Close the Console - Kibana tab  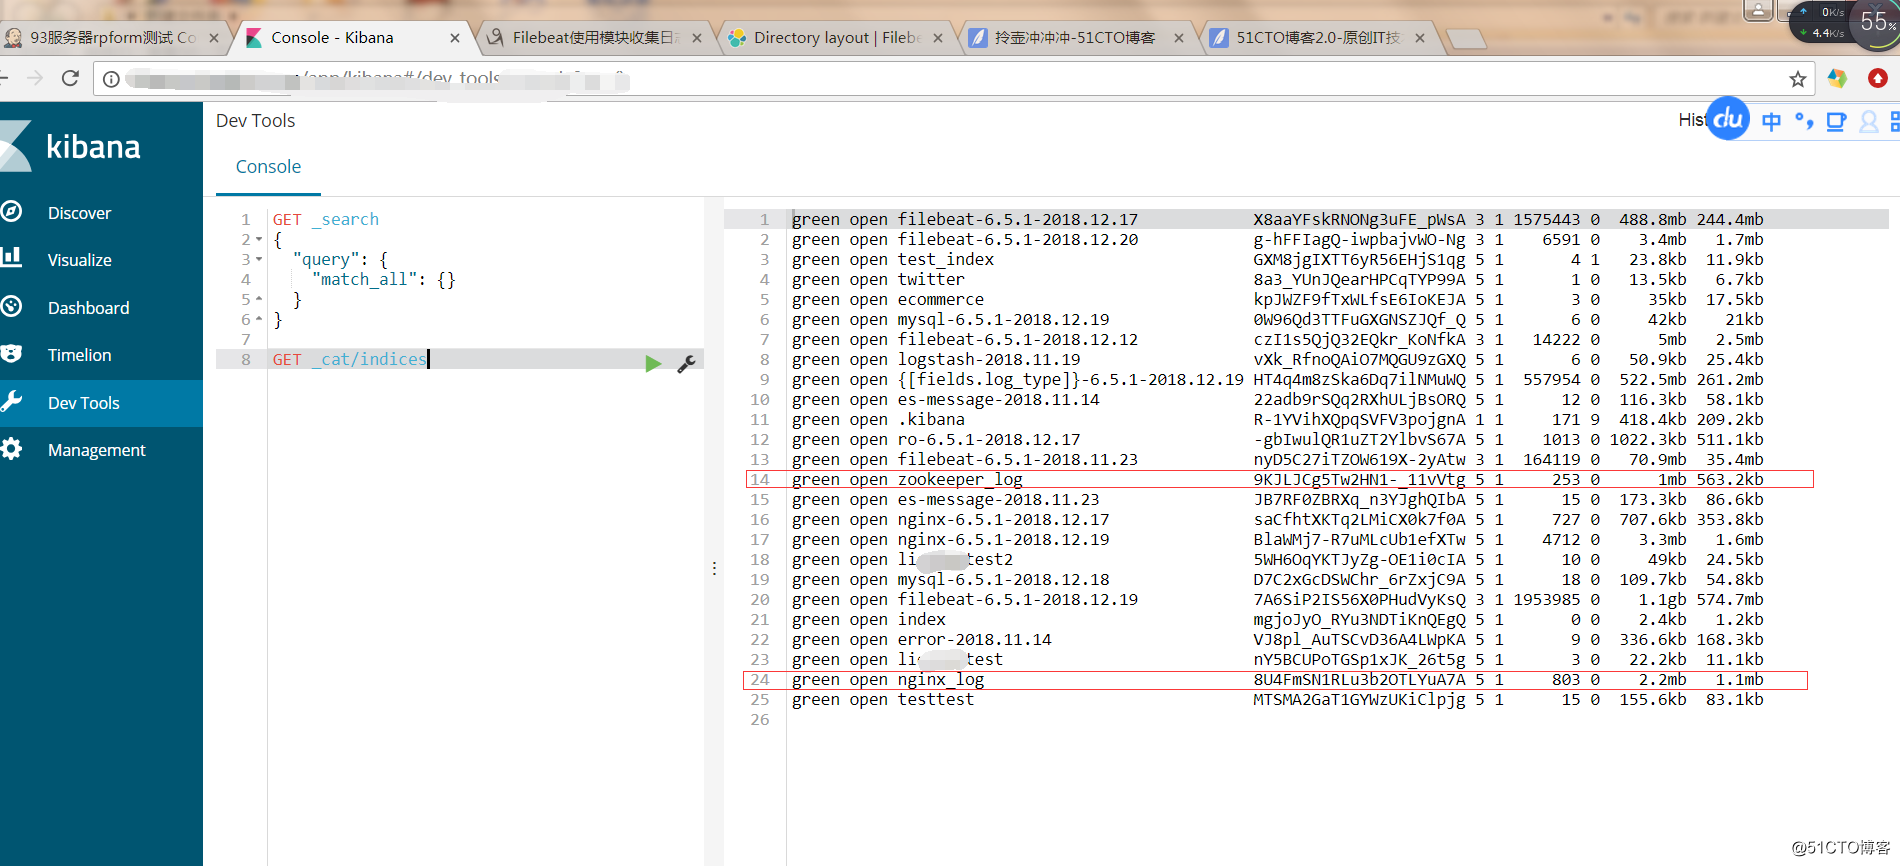point(455,38)
